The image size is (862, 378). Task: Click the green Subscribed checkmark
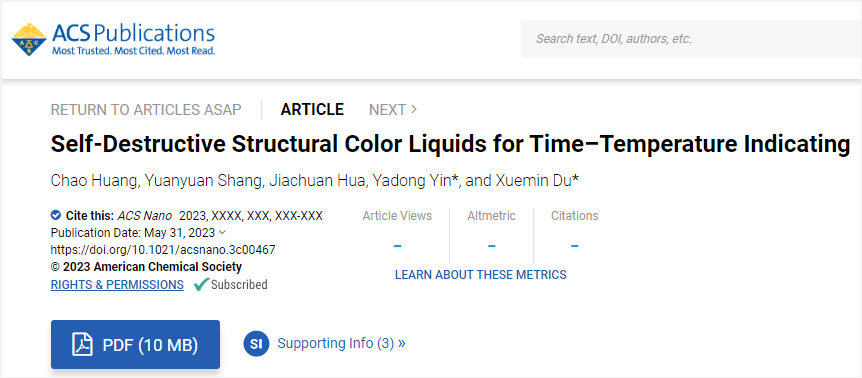[201, 285]
